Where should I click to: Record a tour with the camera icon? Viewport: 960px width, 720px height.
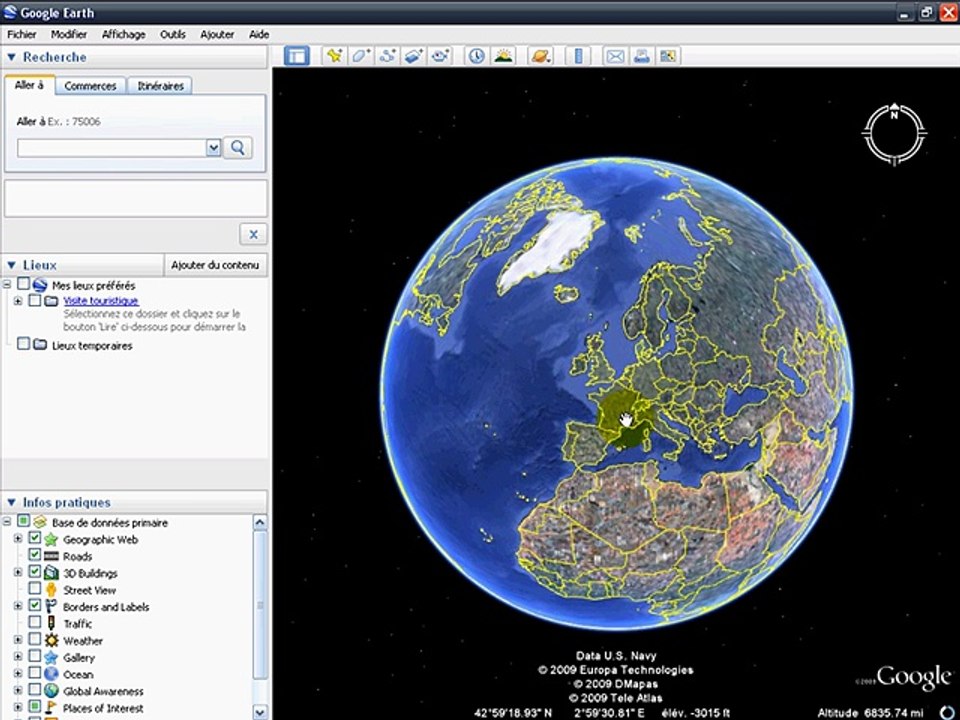click(440, 56)
